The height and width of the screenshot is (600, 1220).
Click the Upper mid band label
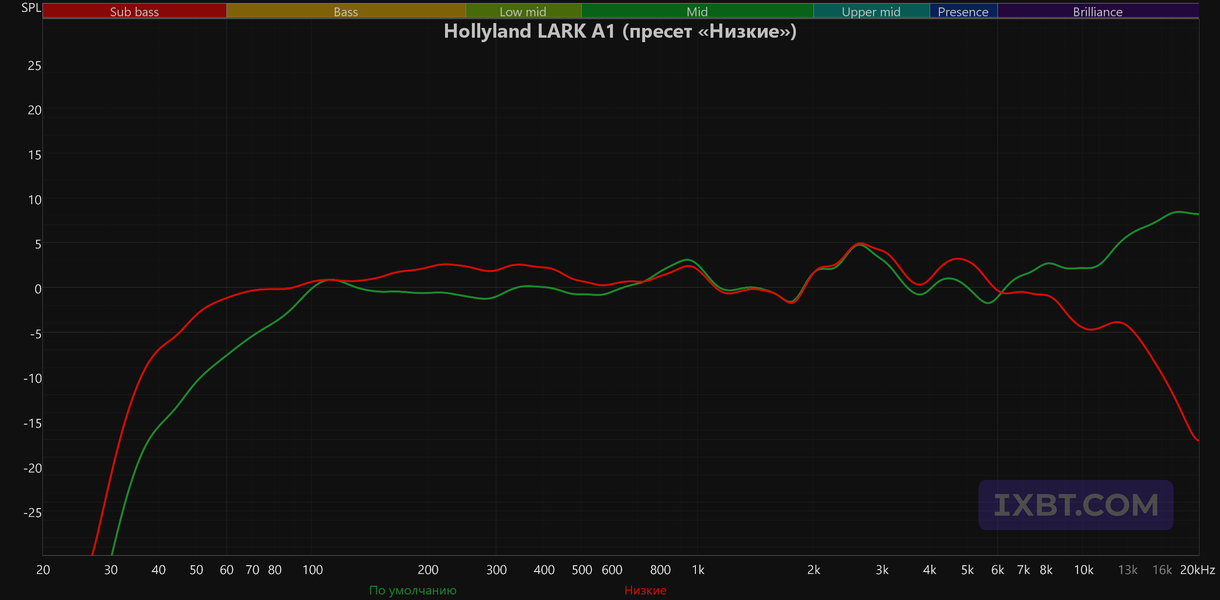pos(871,12)
